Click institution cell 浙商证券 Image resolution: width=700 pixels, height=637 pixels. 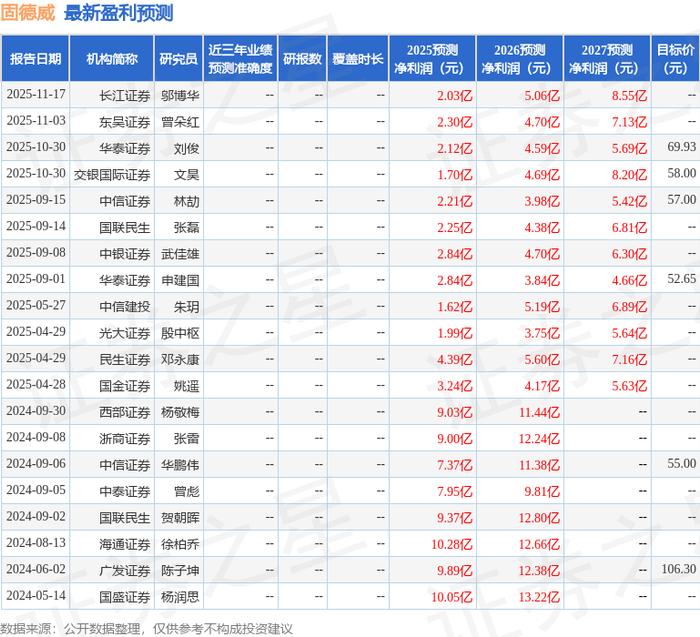pos(125,438)
